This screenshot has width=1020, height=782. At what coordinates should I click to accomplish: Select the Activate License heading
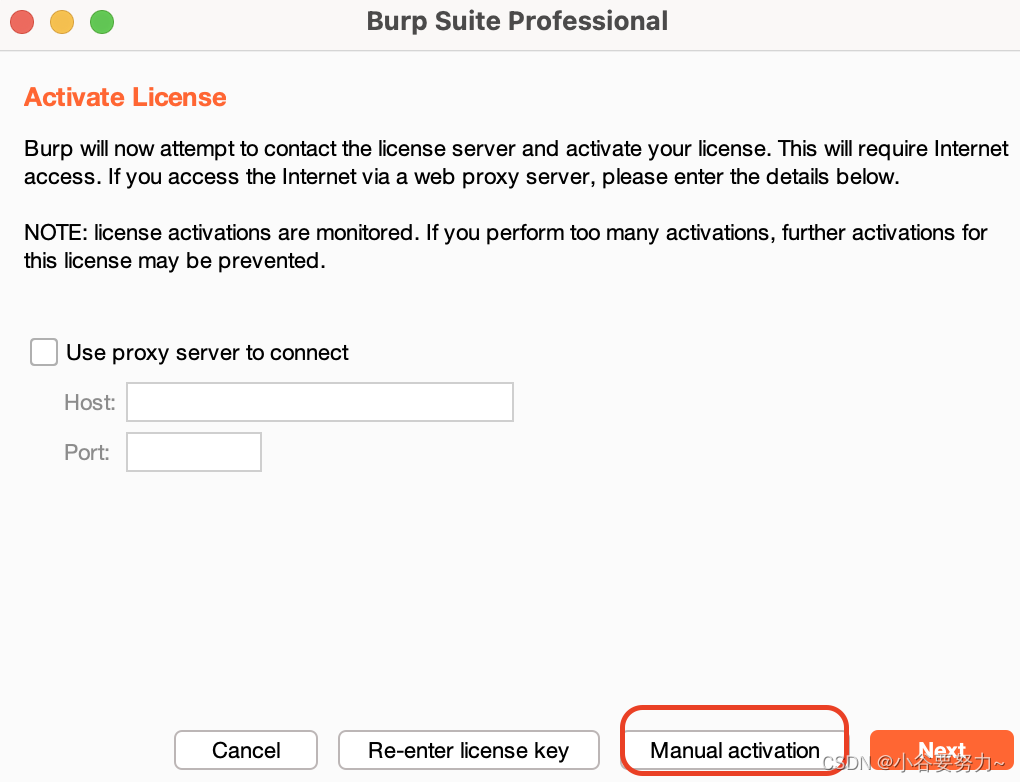124,97
